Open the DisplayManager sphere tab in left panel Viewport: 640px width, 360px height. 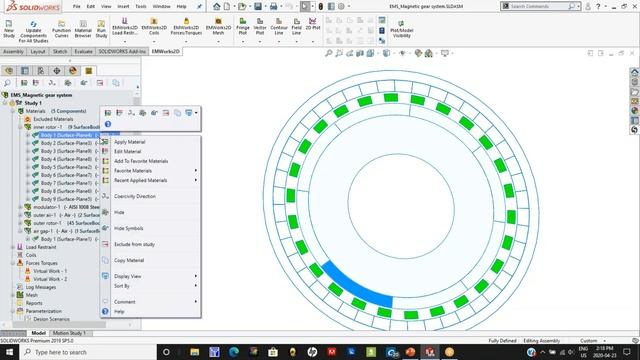tap(73, 71)
